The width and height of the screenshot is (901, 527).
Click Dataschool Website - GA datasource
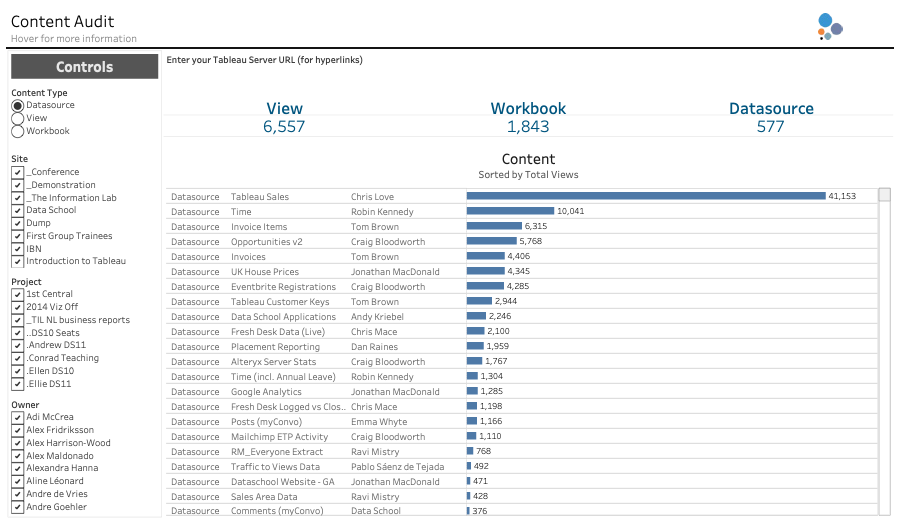(x=283, y=482)
